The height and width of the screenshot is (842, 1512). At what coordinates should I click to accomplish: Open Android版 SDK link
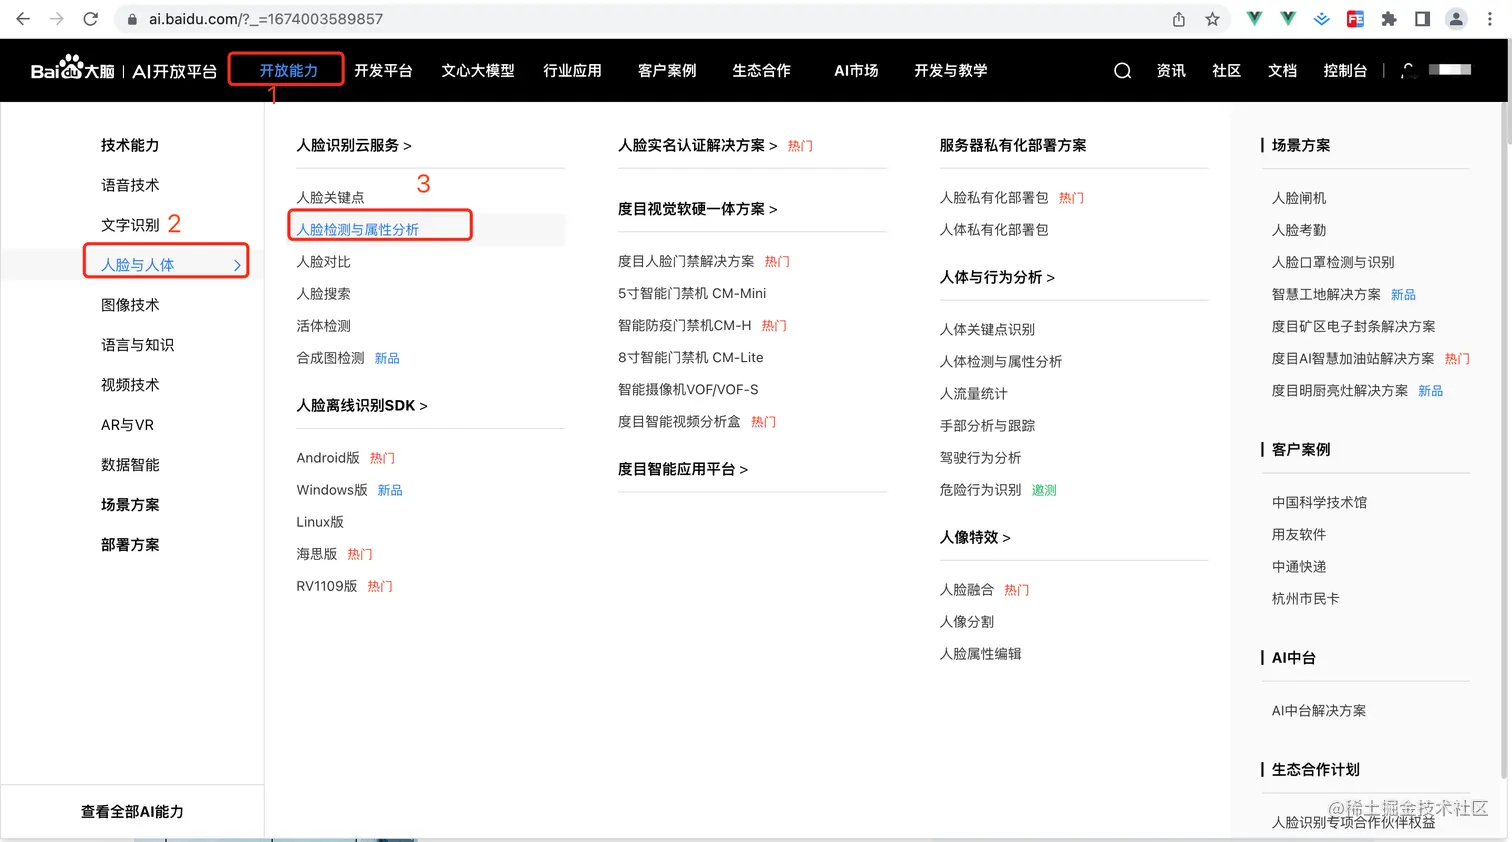click(x=328, y=457)
